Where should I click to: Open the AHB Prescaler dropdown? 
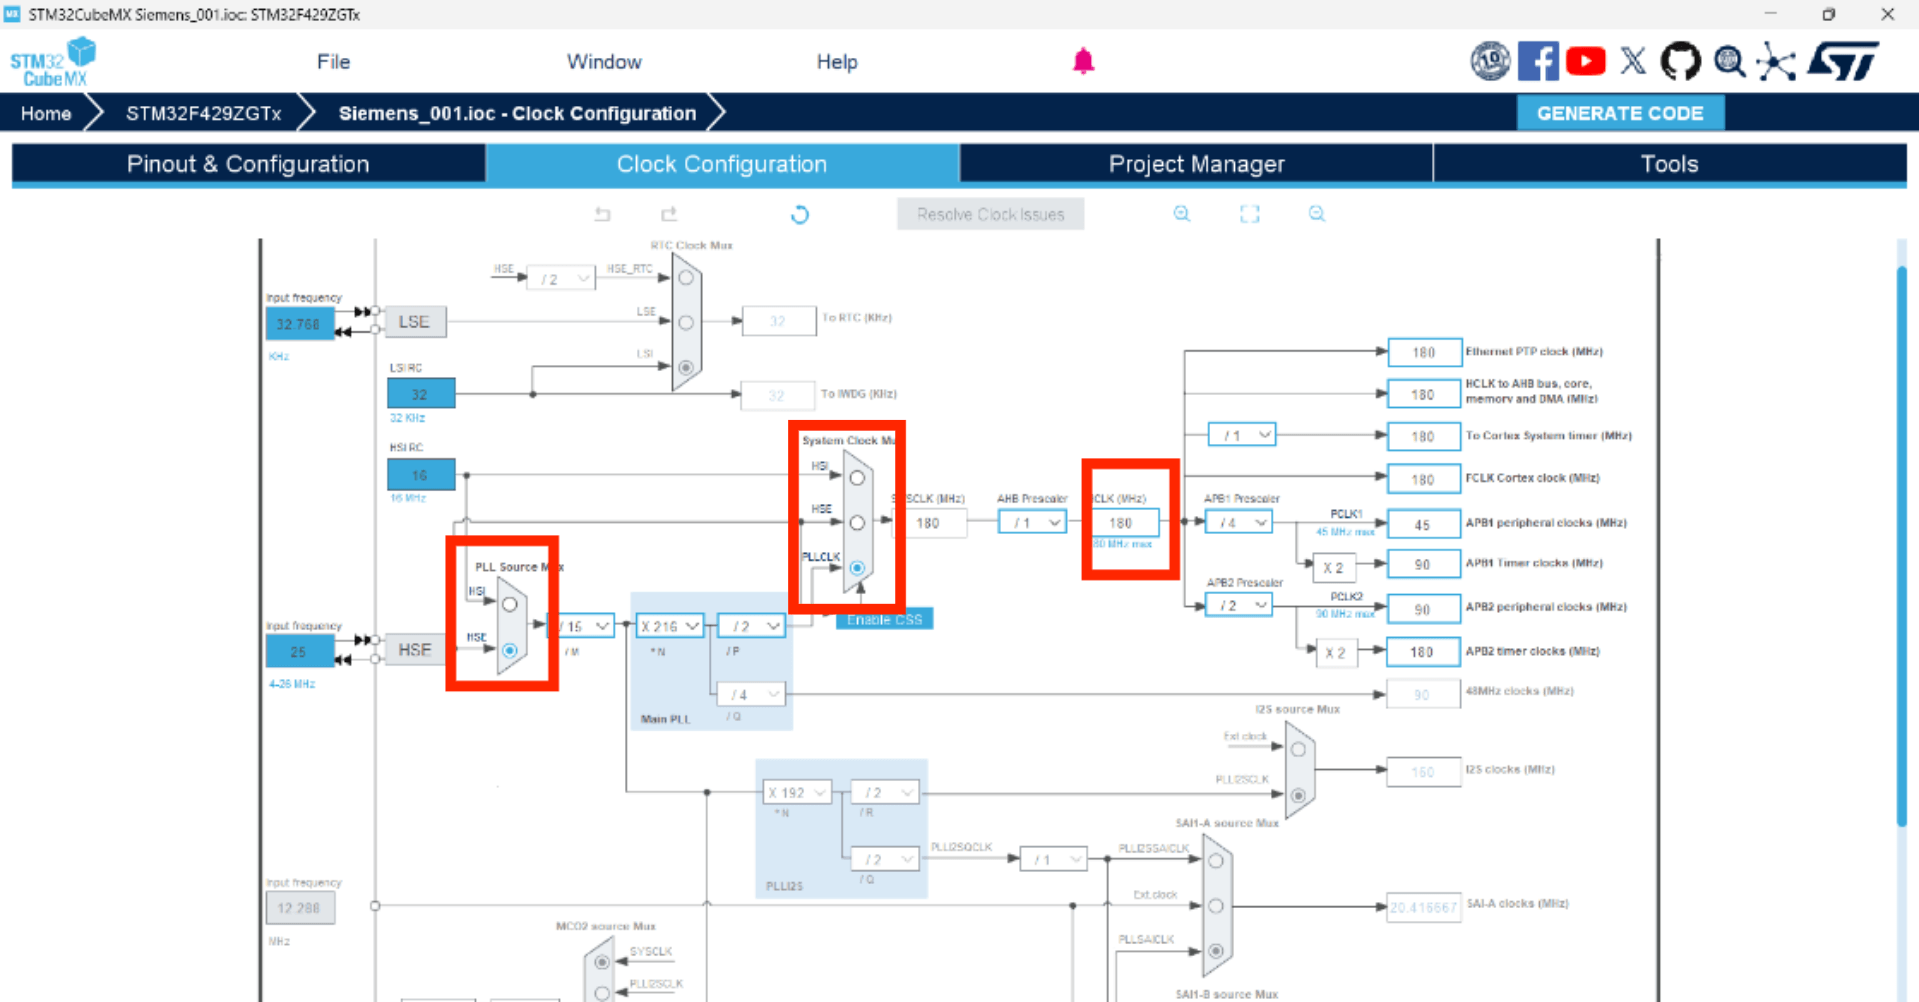(x=1034, y=523)
